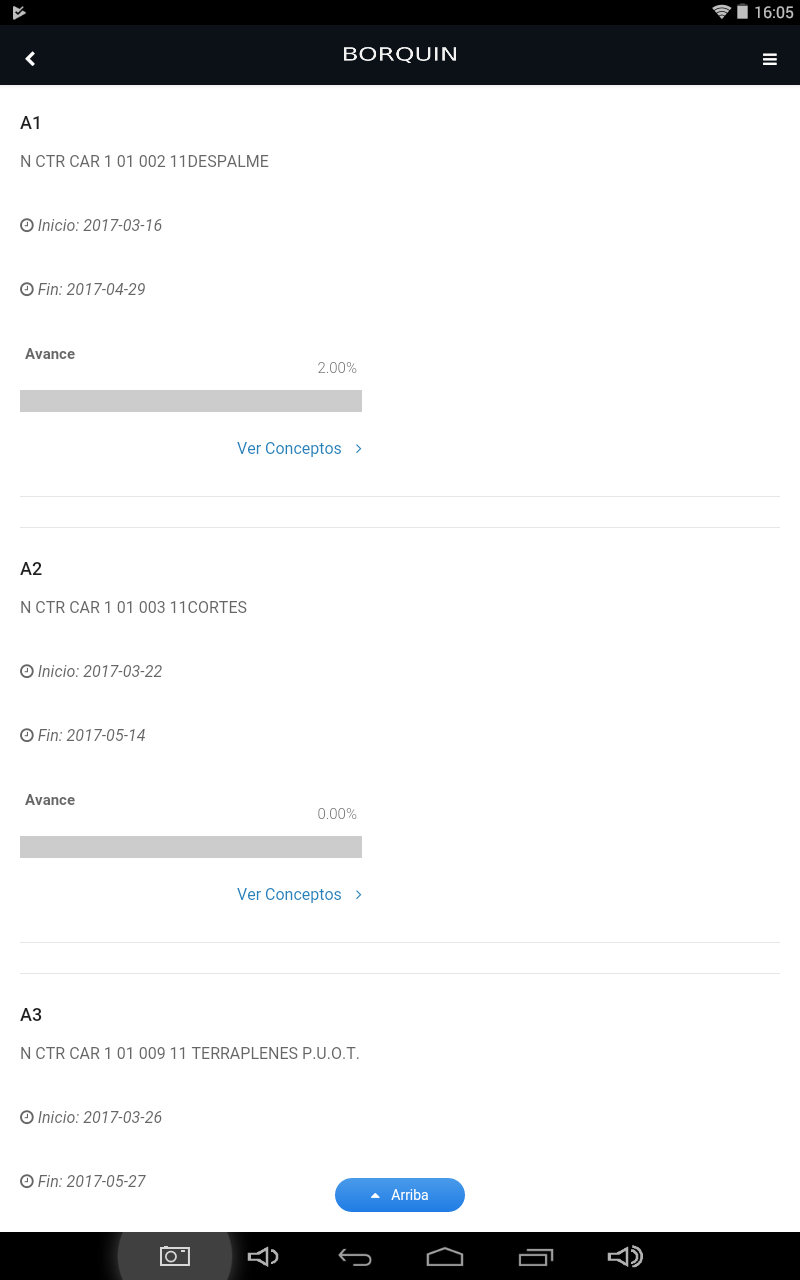Tap the screenshot camera icon
This screenshot has width=800, height=1280.
pos(175,1256)
